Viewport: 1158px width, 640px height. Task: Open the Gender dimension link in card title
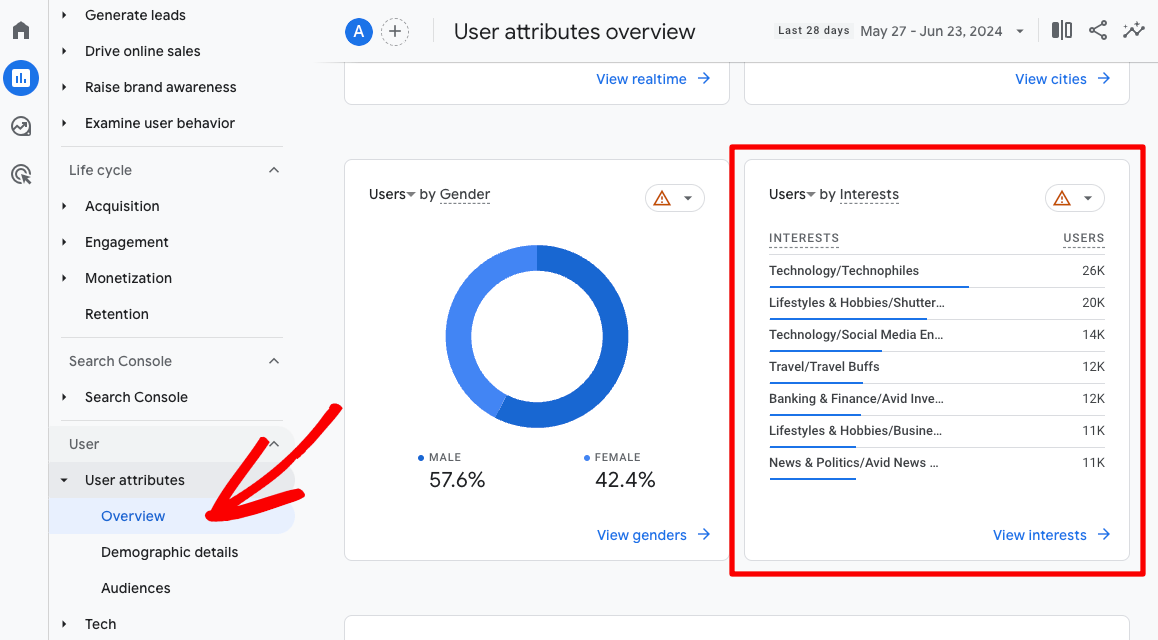click(464, 194)
